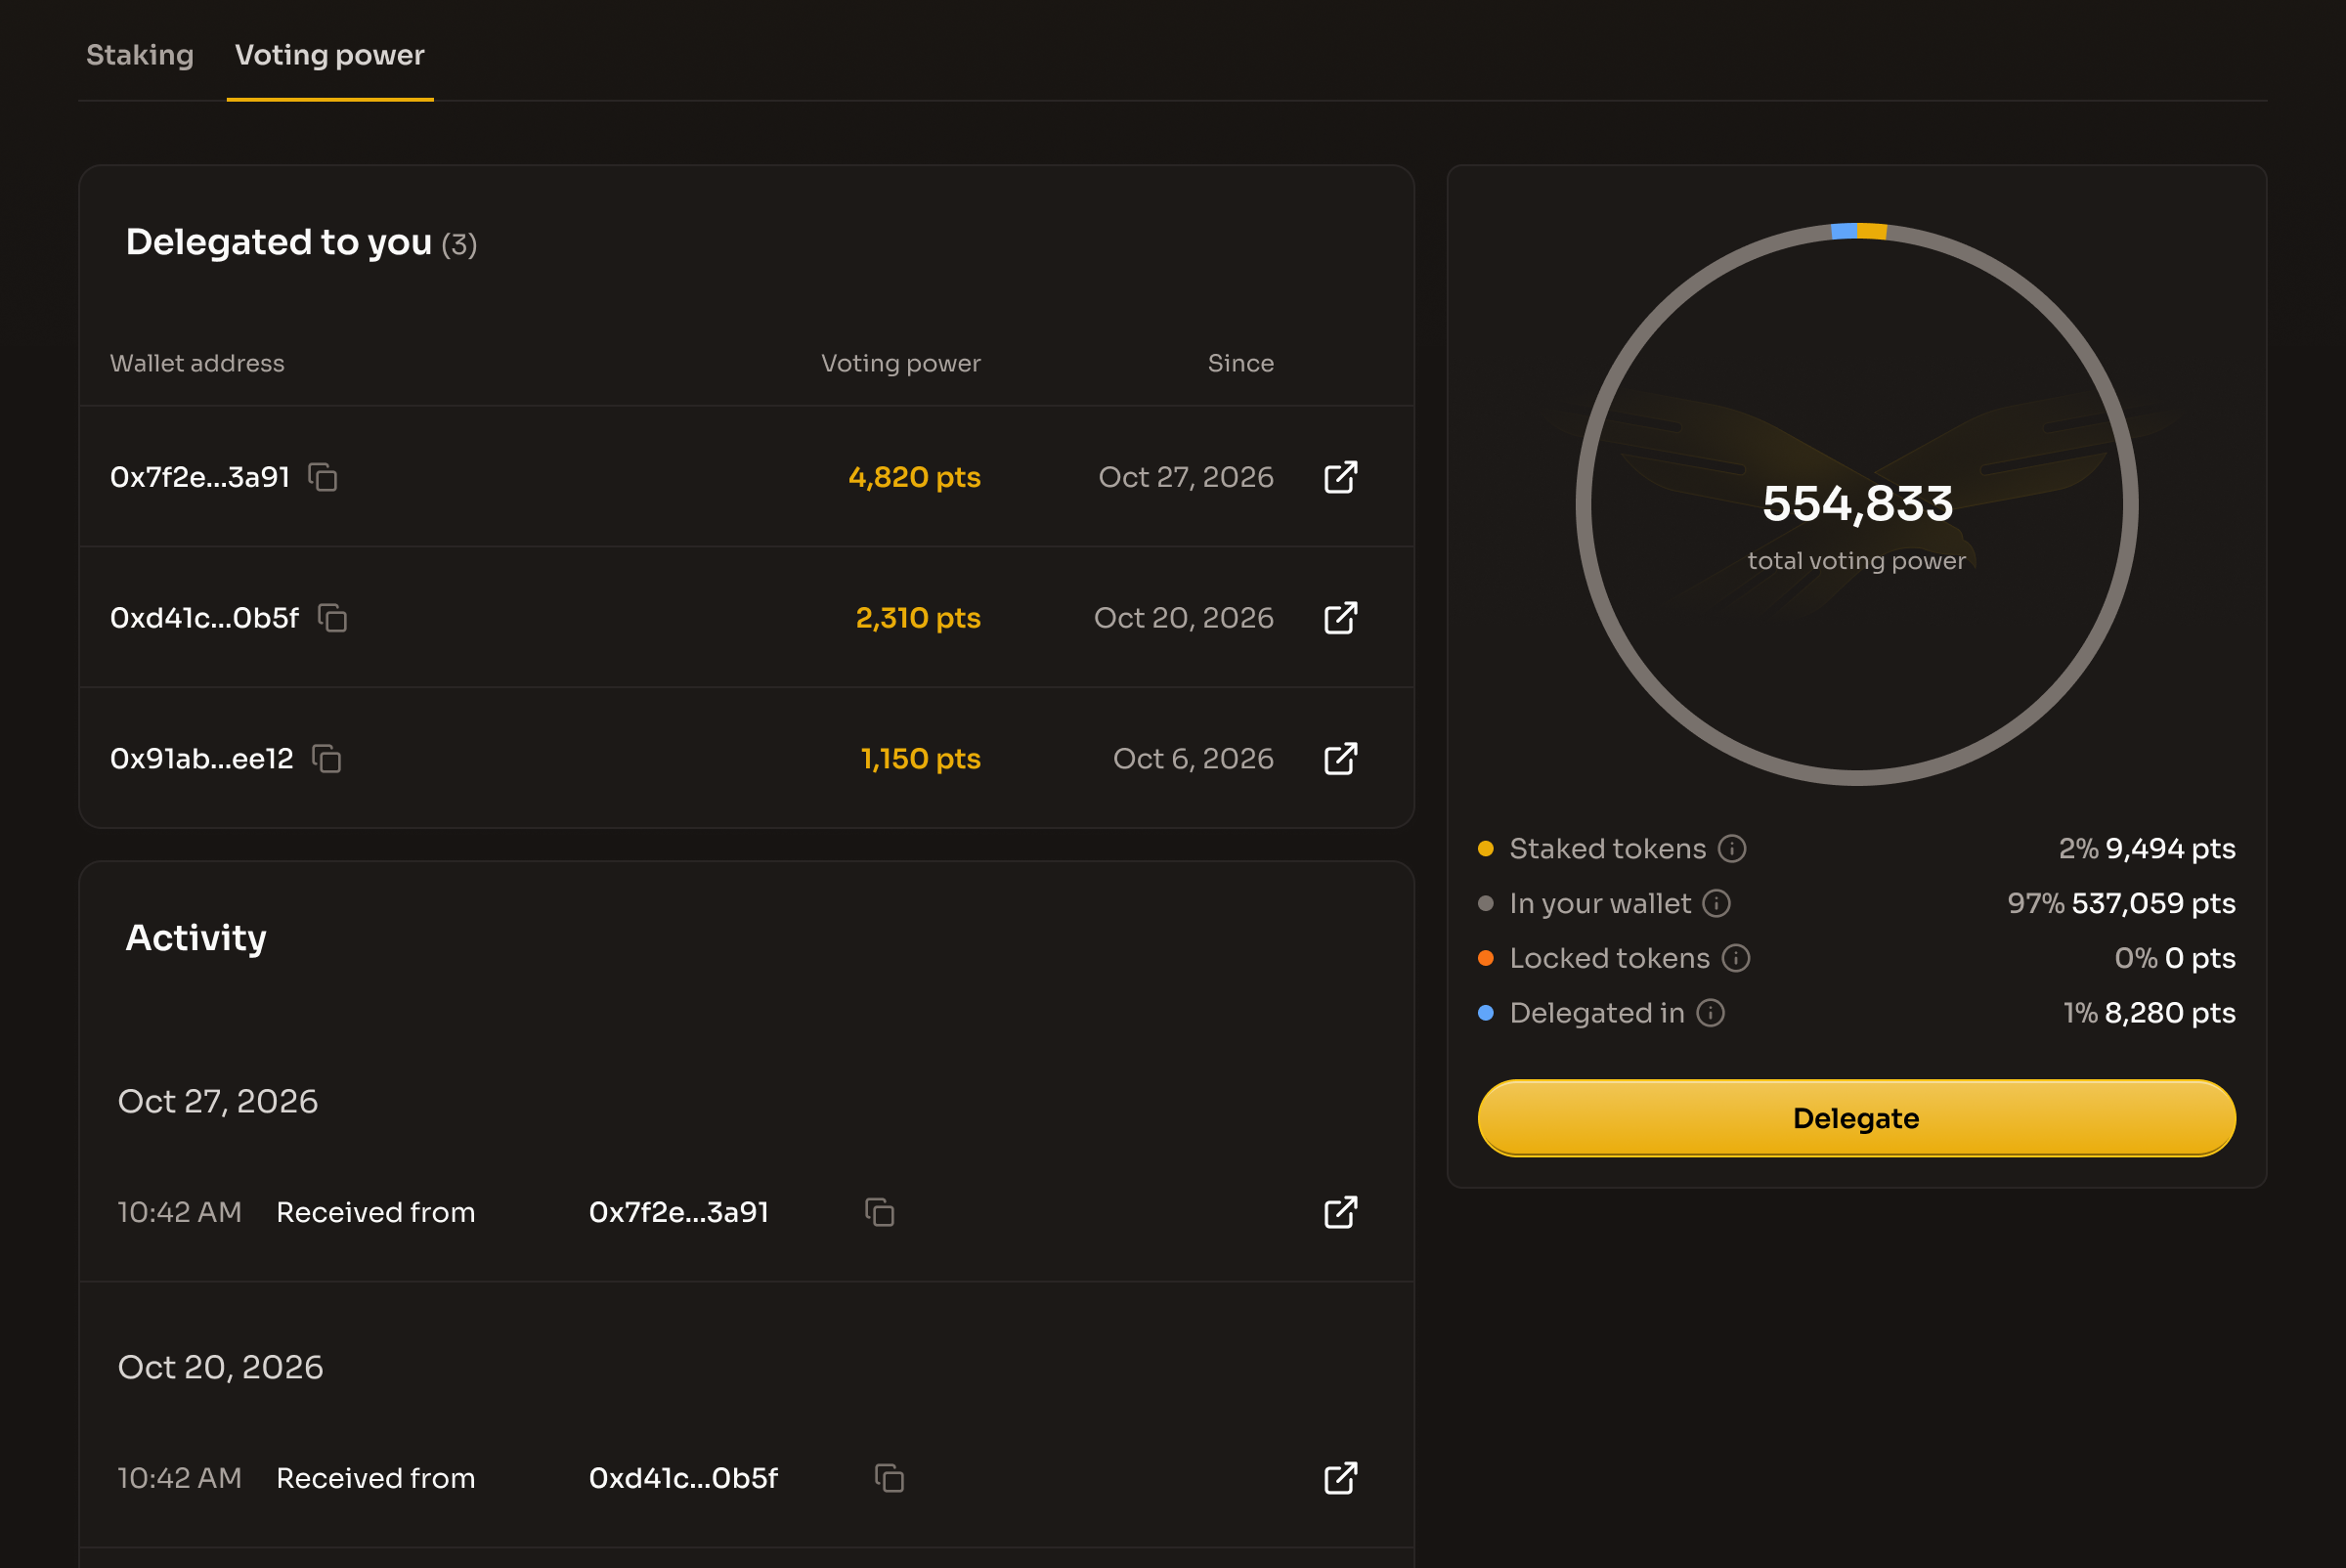Click the 4,820 pts voting power value

914,477
